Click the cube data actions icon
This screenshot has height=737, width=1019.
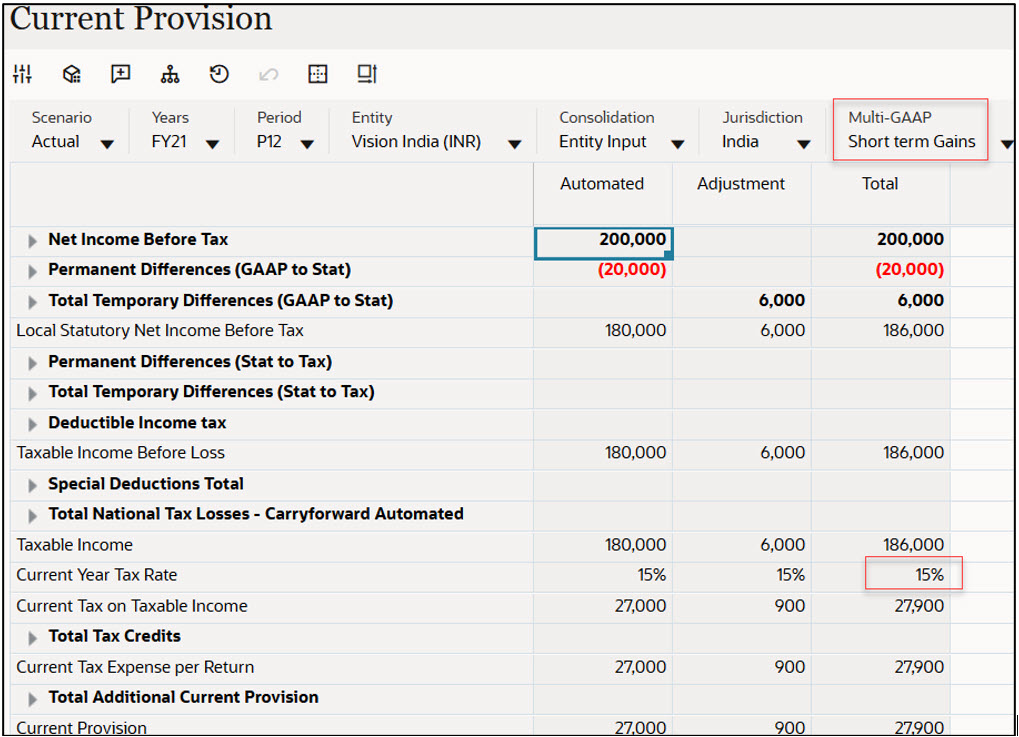click(x=71, y=74)
